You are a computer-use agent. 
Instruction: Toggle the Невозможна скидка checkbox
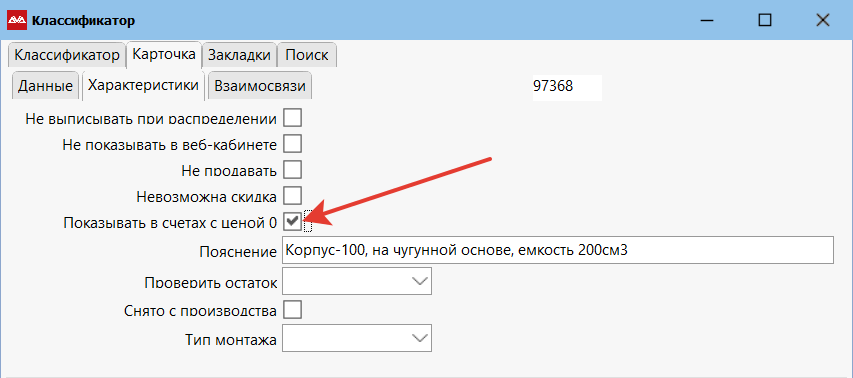pos(292,195)
